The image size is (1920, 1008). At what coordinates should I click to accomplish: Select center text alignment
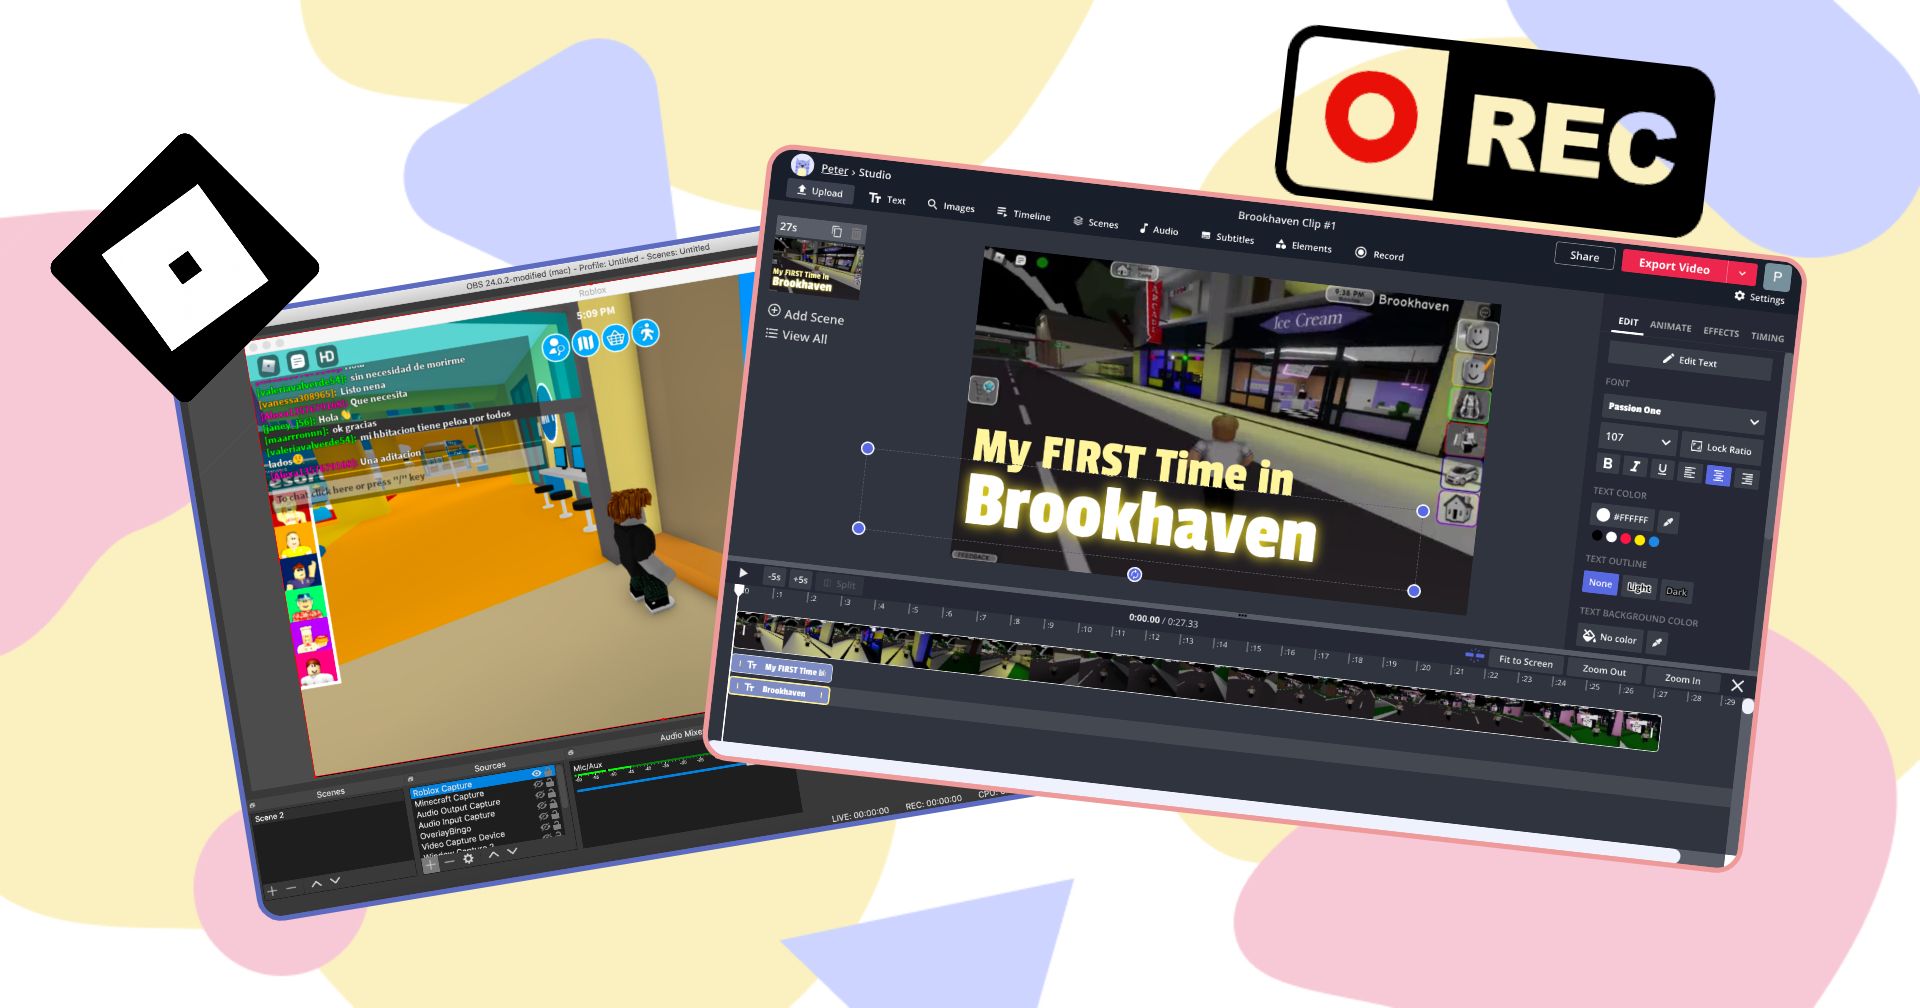point(1717,476)
